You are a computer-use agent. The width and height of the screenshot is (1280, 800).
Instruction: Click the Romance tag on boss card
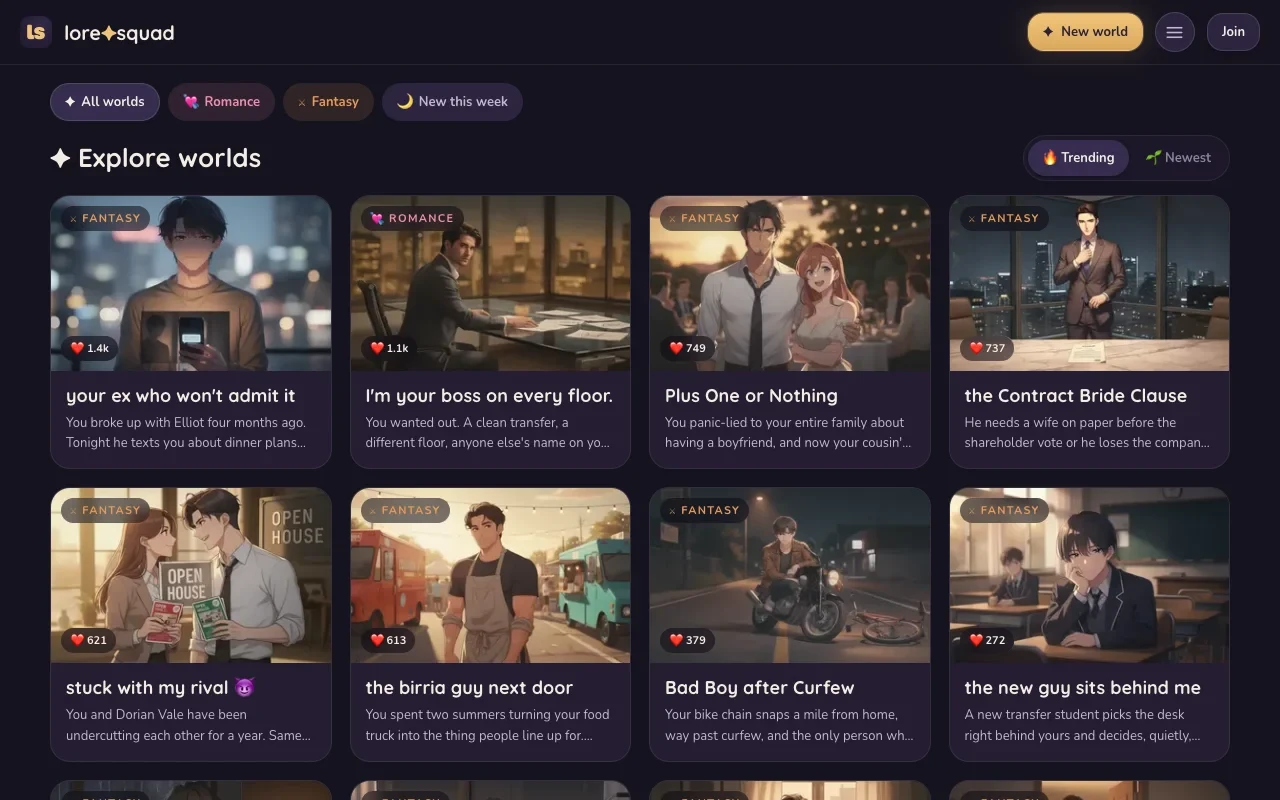pos(412,218)
